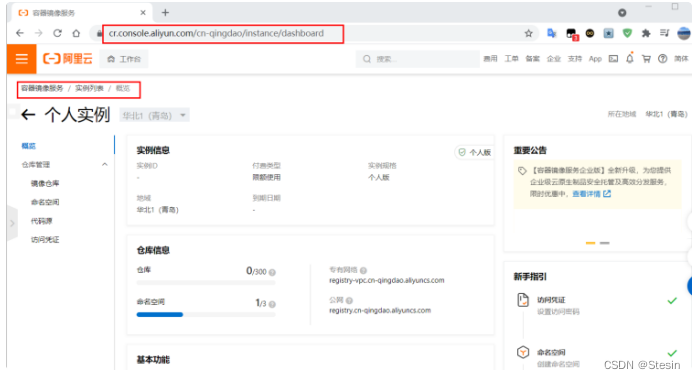Open 访问凭证 in the sidebar
695x379 pixels.
[x=45, y=240]
